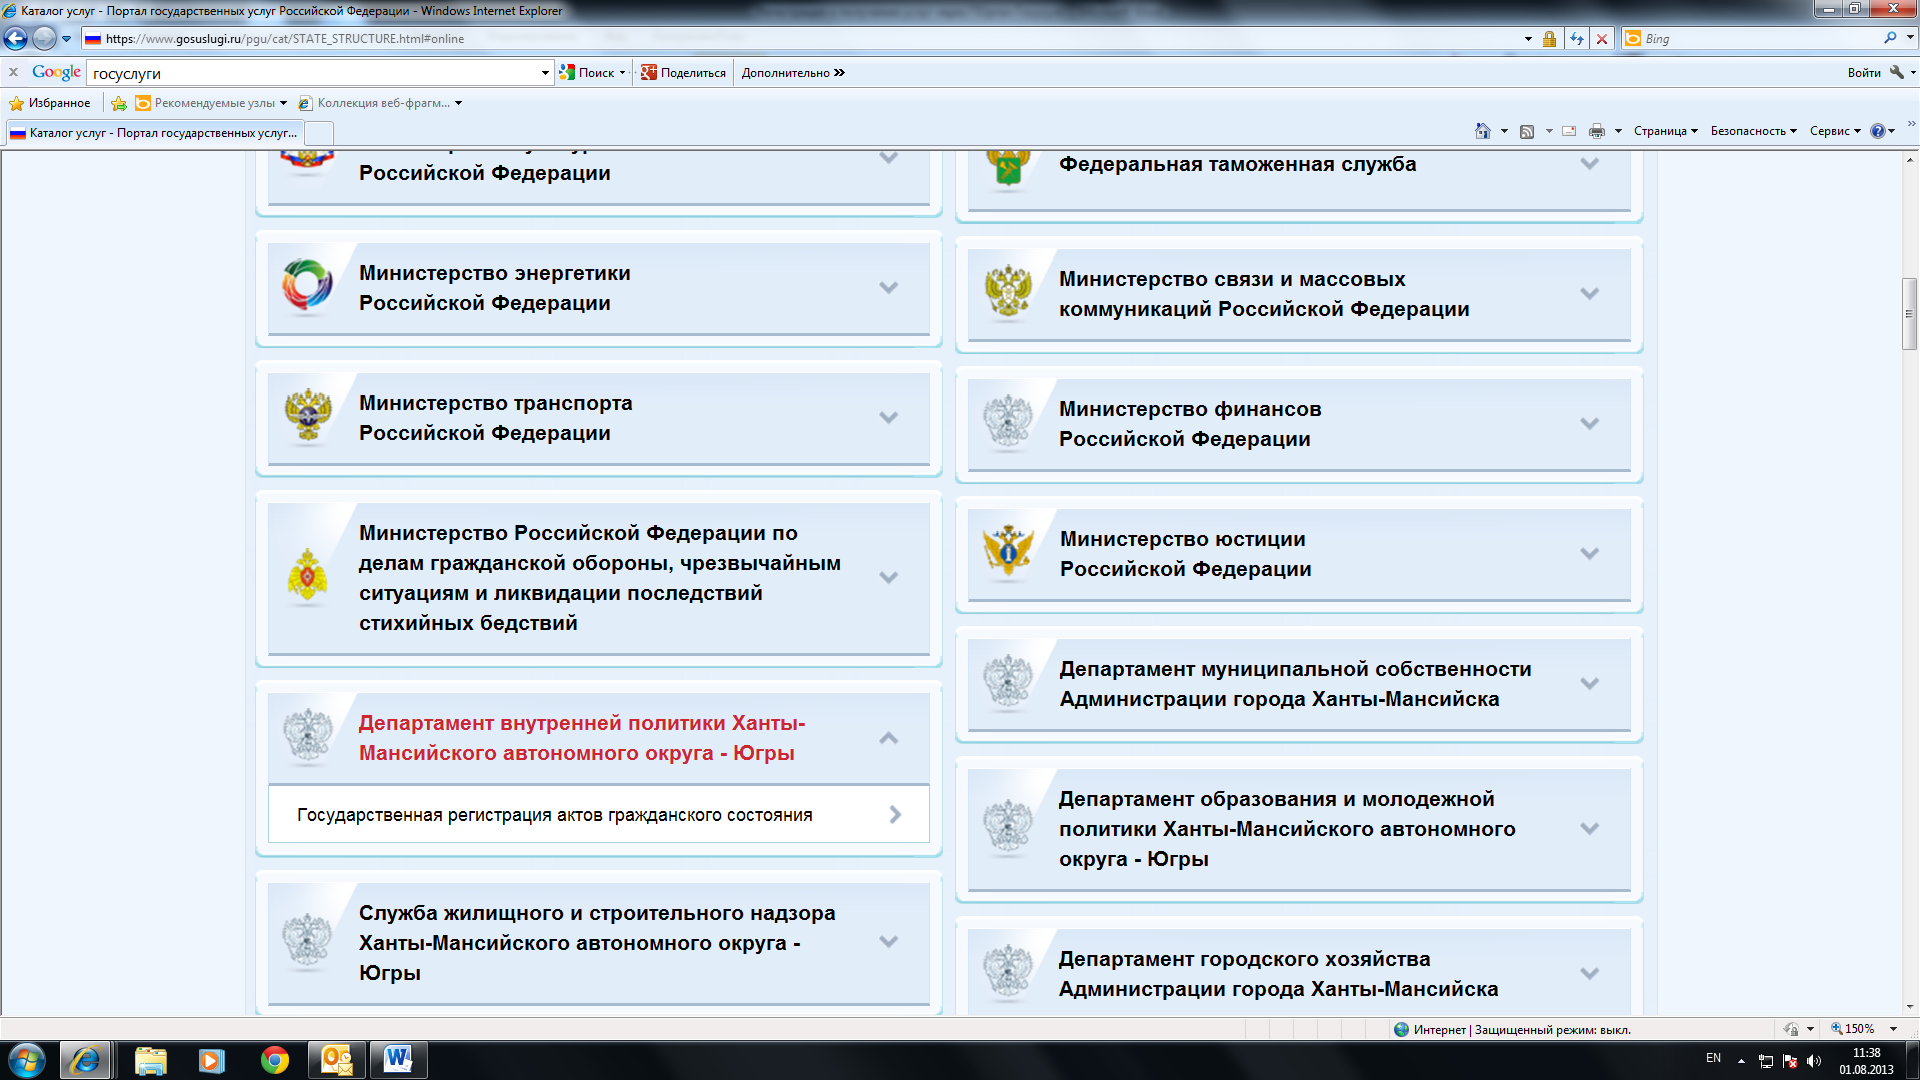Open Государственная регистрация актов гражданского состояния

598,815
